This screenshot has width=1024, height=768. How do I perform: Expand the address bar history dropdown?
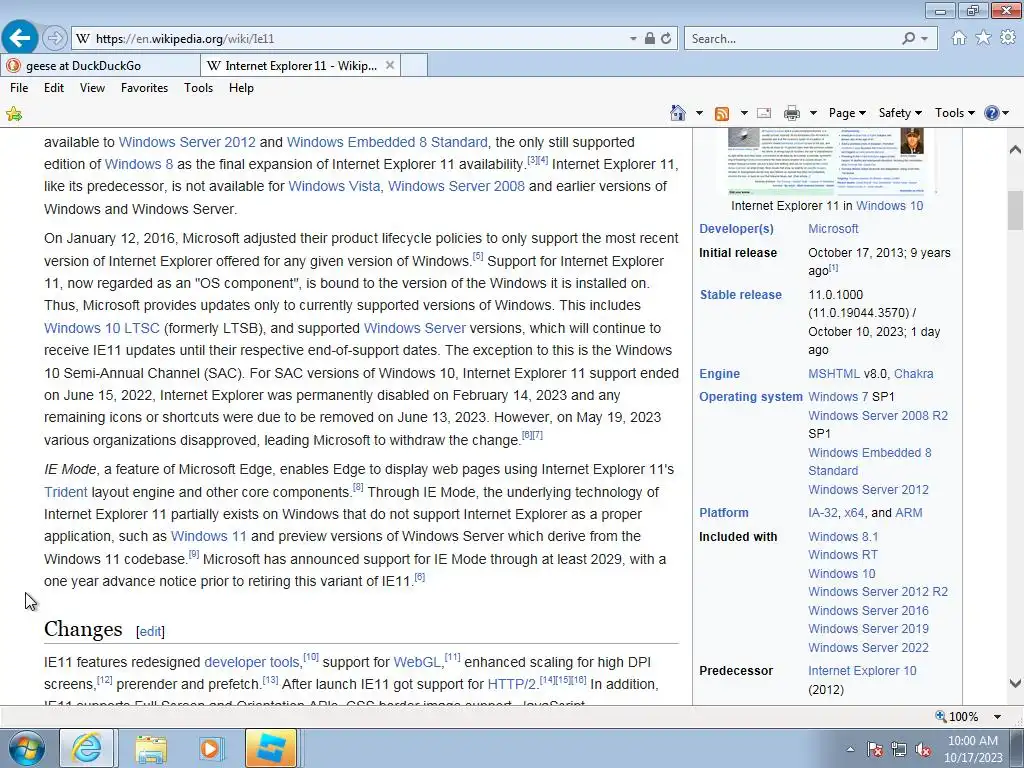click(633, 39)
